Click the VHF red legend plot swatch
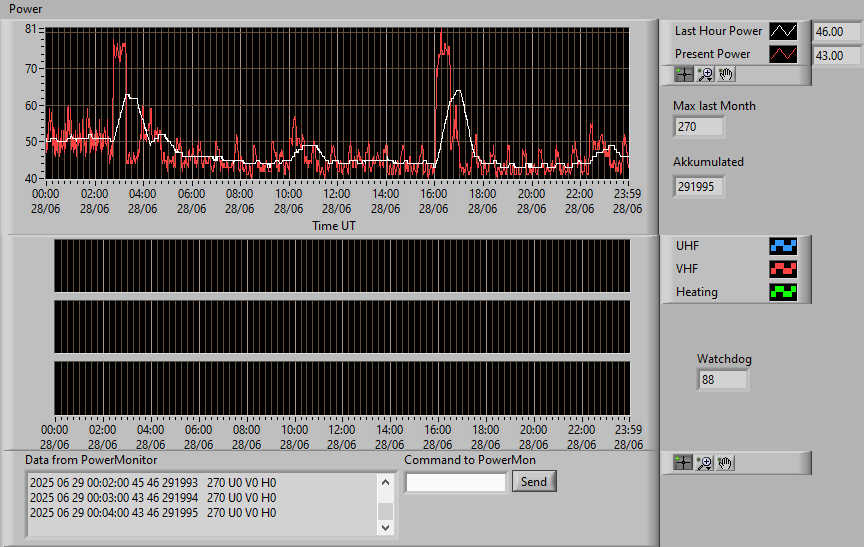 pos(783,269)
